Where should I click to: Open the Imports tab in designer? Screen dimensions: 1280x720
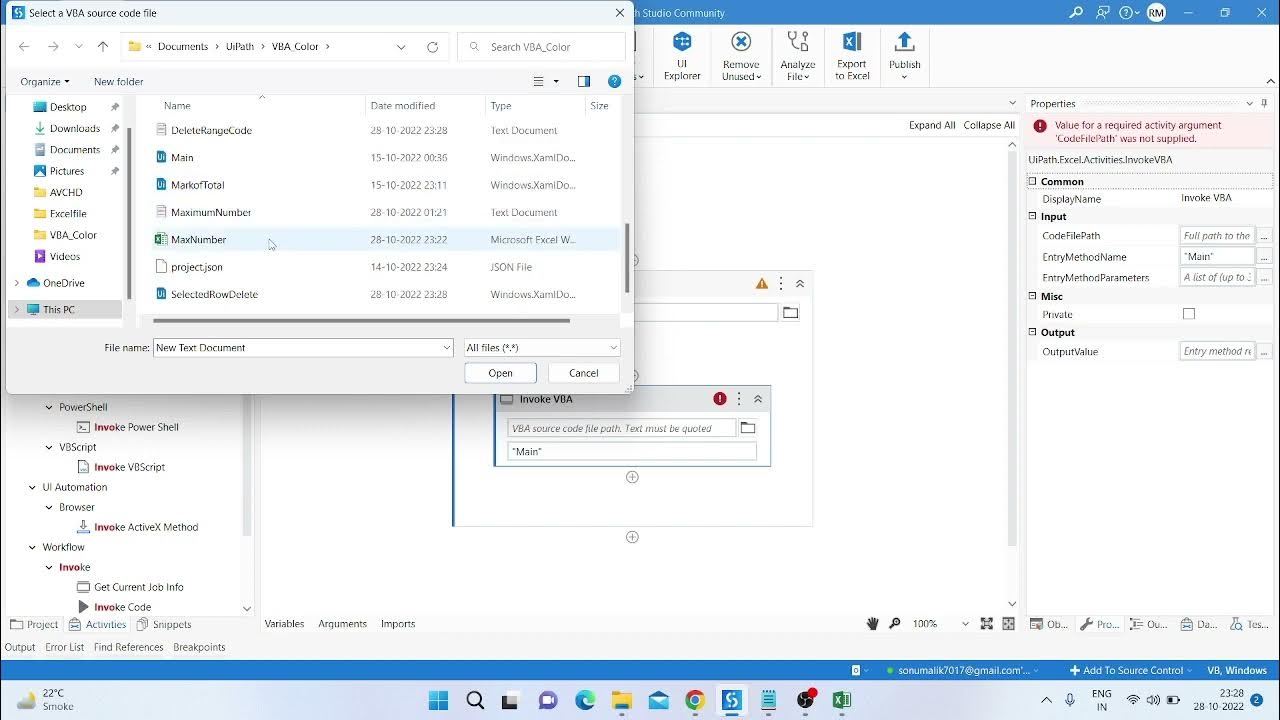click(x=398, y=623)
